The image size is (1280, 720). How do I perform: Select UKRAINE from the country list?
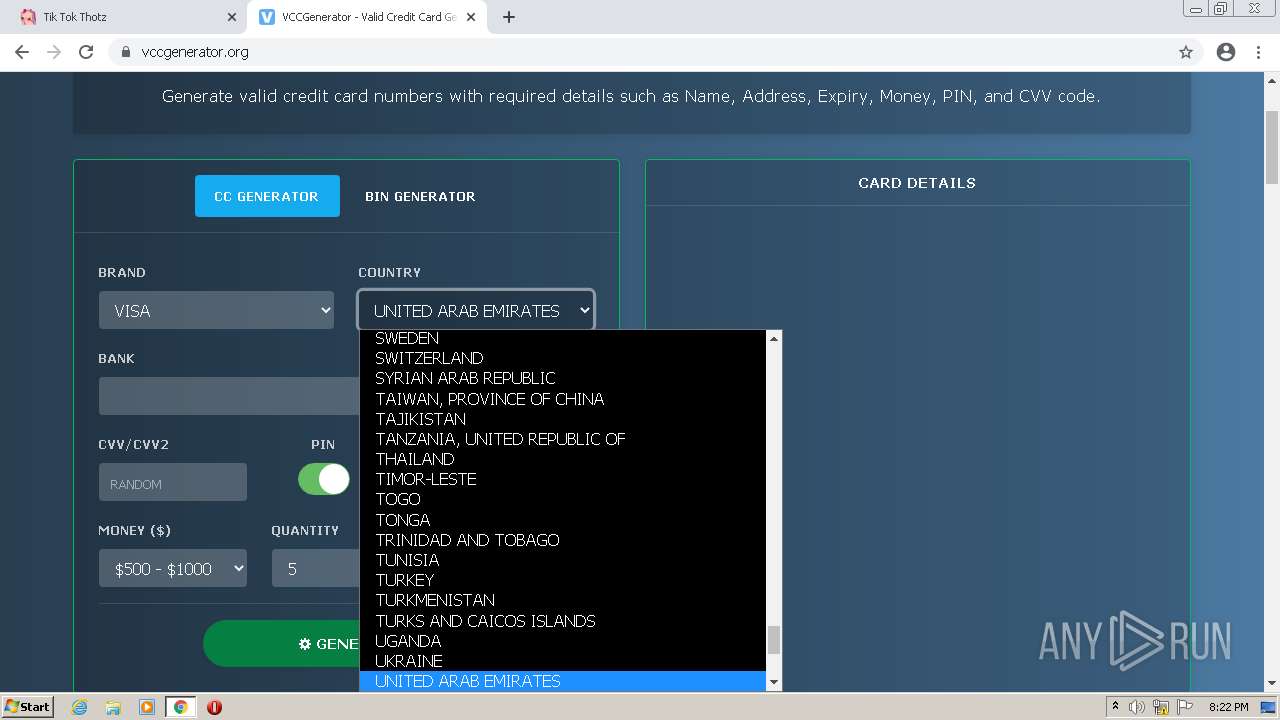[x=563, y=661]
